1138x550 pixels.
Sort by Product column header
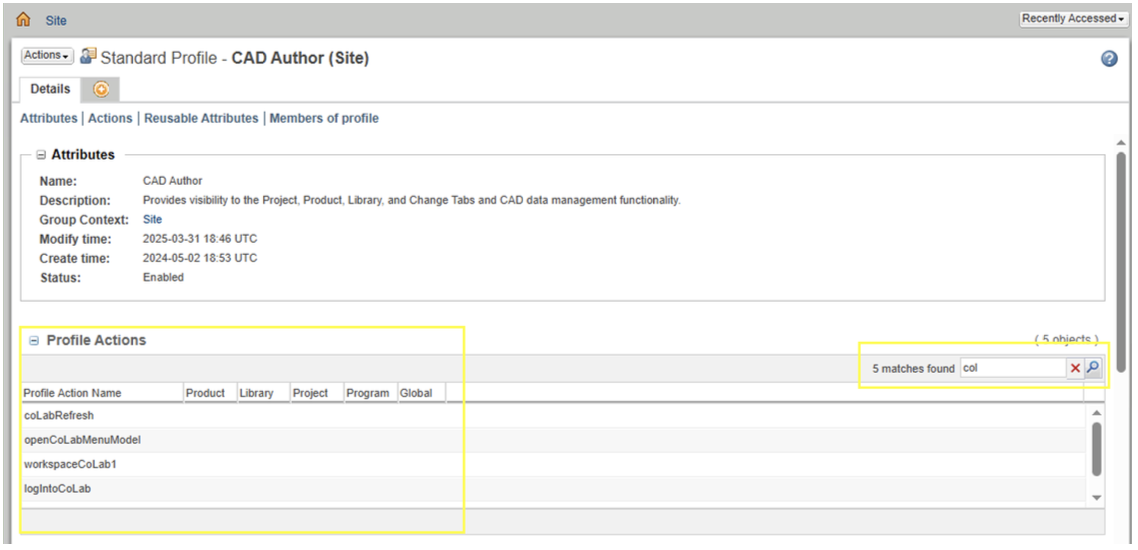point(210,393)
